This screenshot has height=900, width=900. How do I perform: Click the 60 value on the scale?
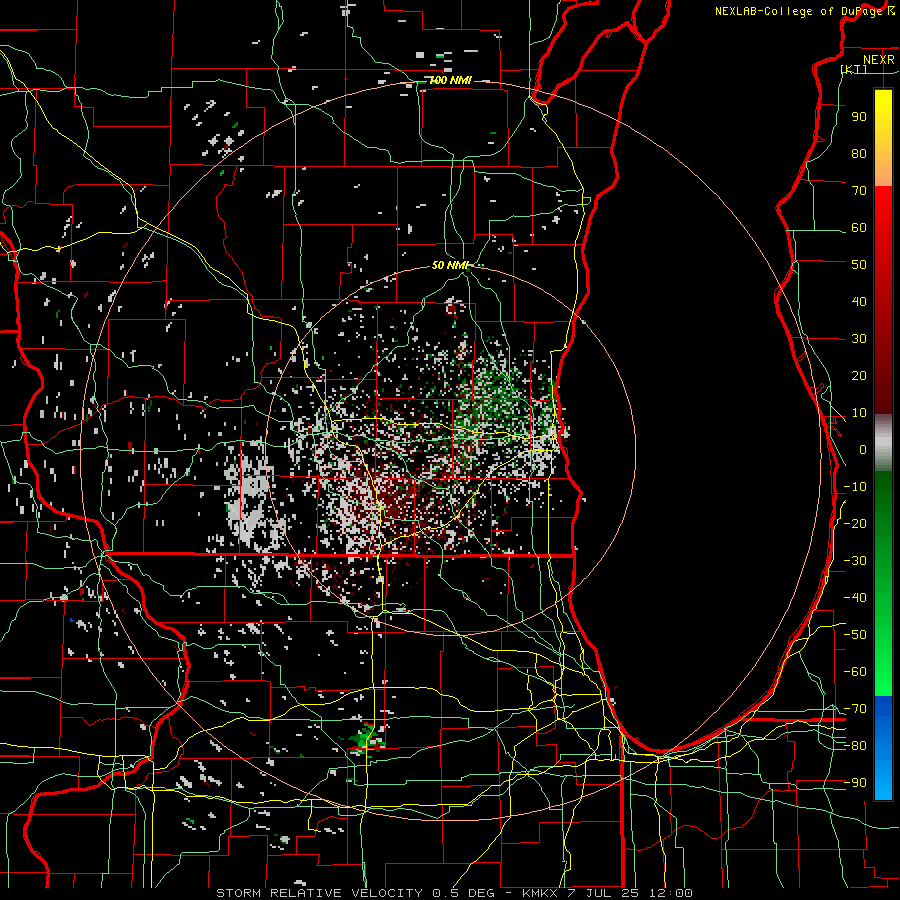859,228
